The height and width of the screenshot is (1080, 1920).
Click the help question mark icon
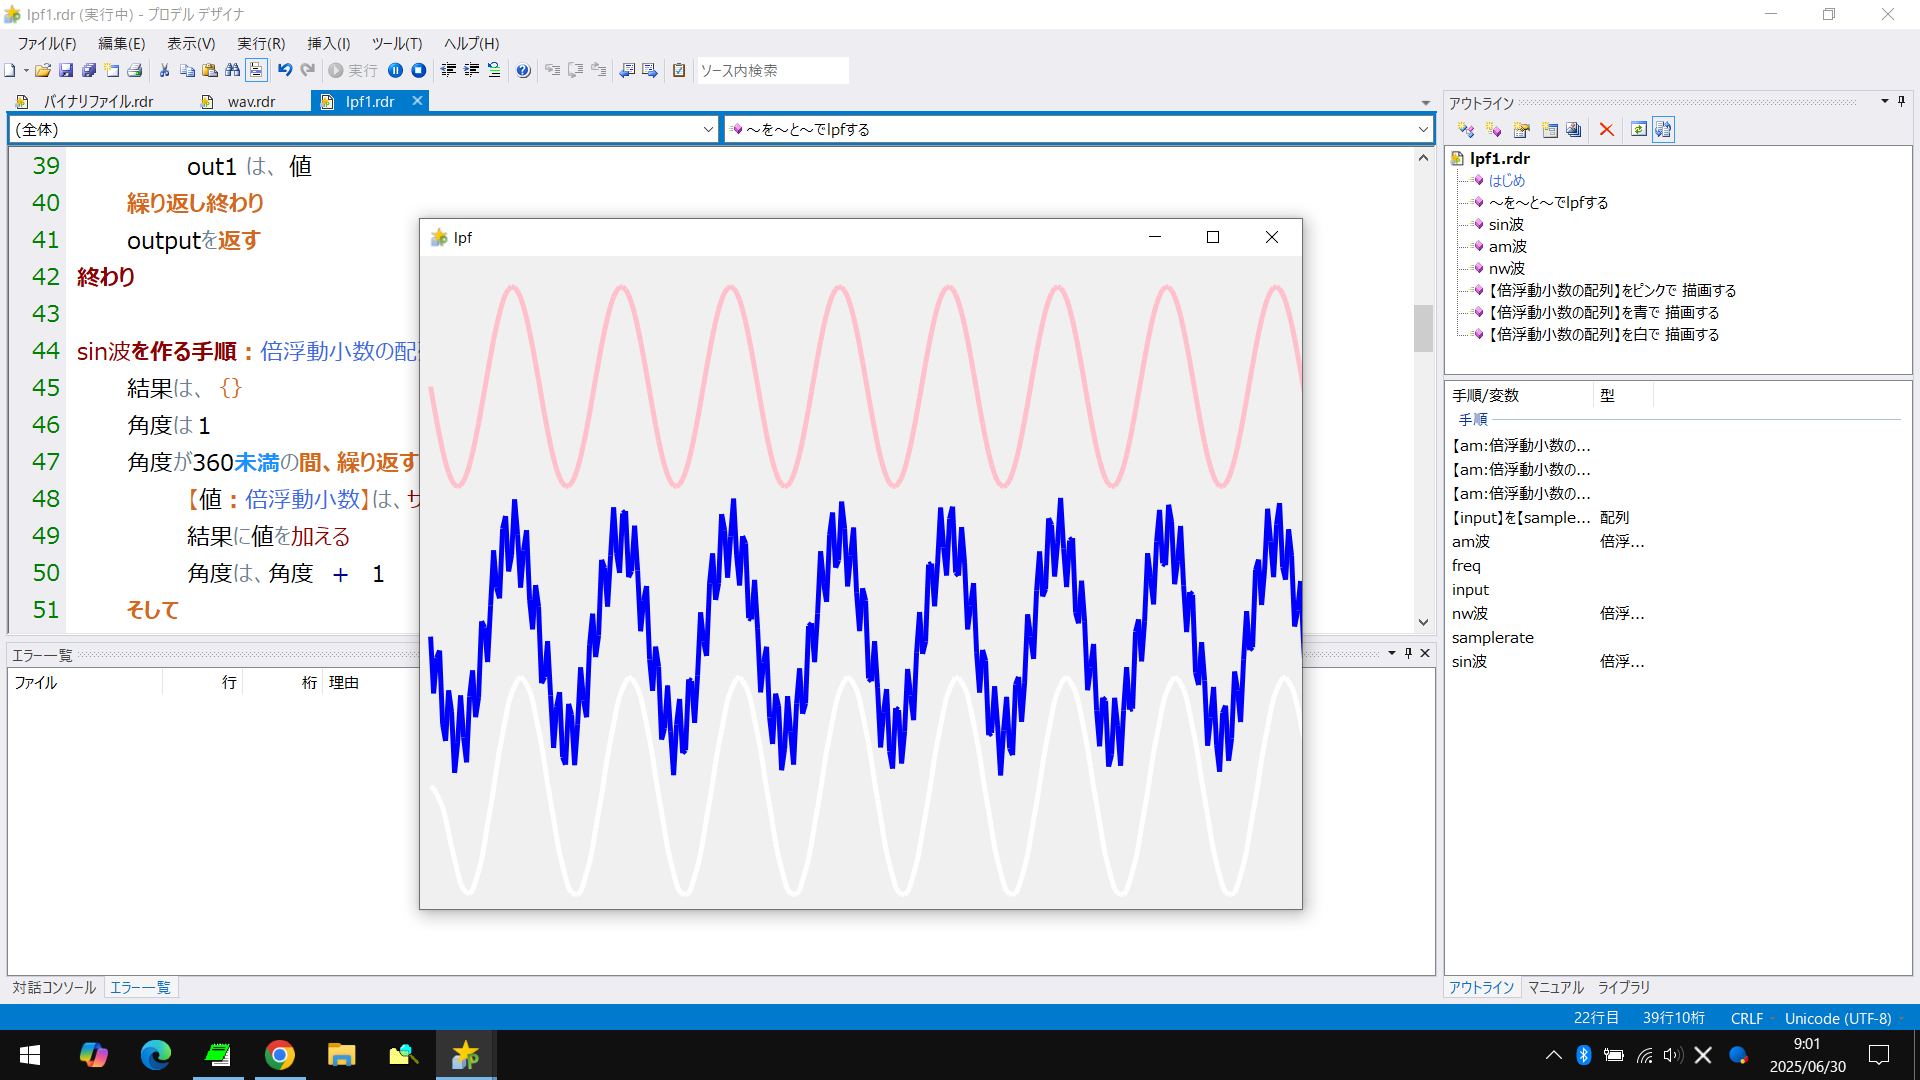point(523,70)
